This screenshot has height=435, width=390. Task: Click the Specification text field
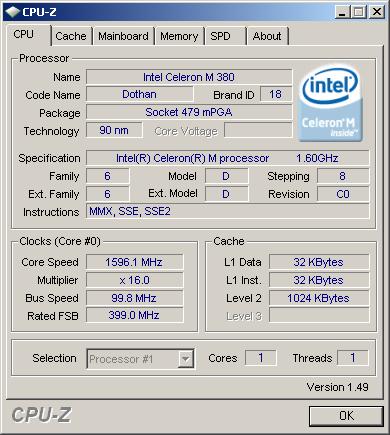click(x=228, y=158)
